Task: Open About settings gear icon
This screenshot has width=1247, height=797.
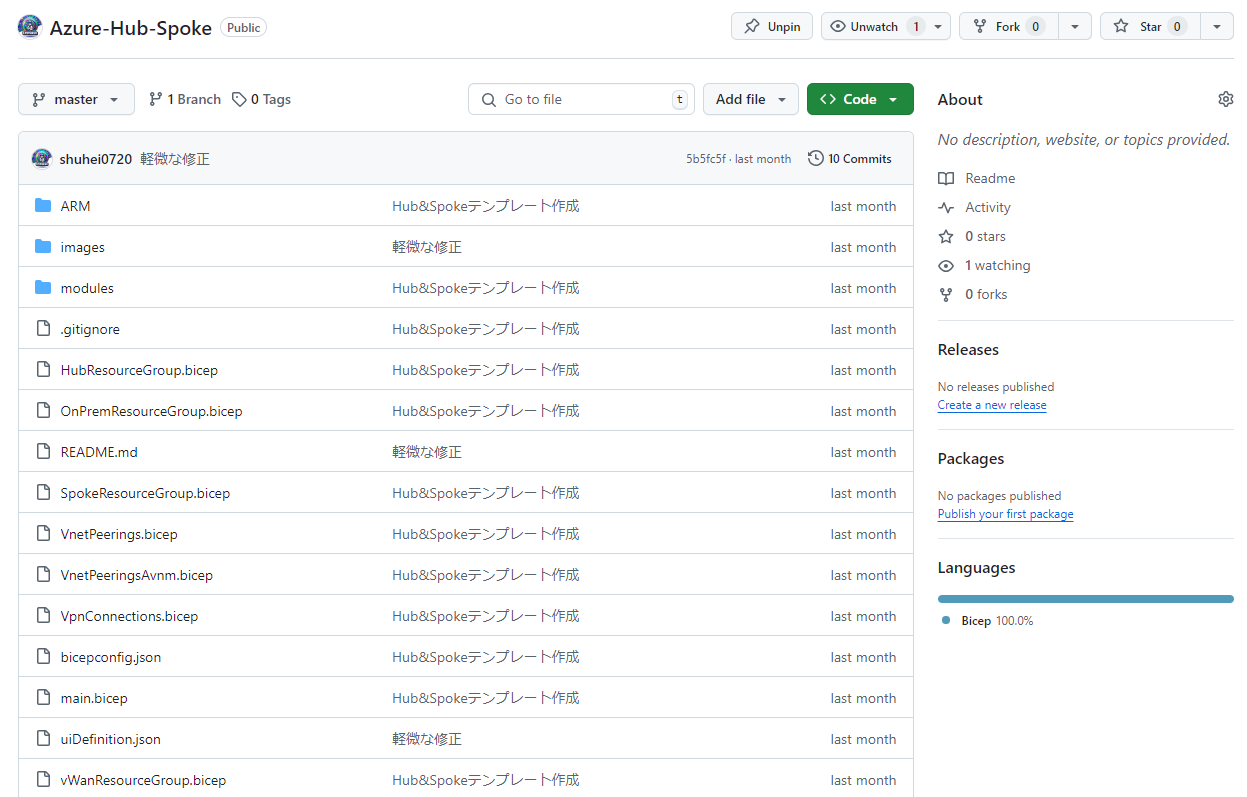Action: coord(1226,99)
